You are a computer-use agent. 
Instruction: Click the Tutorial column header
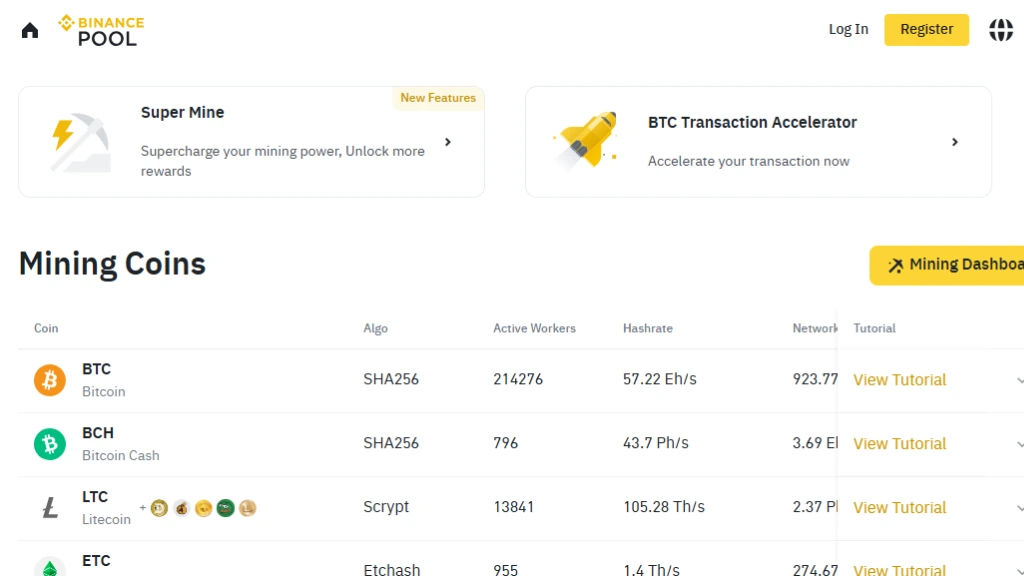[x=874, y=328]
